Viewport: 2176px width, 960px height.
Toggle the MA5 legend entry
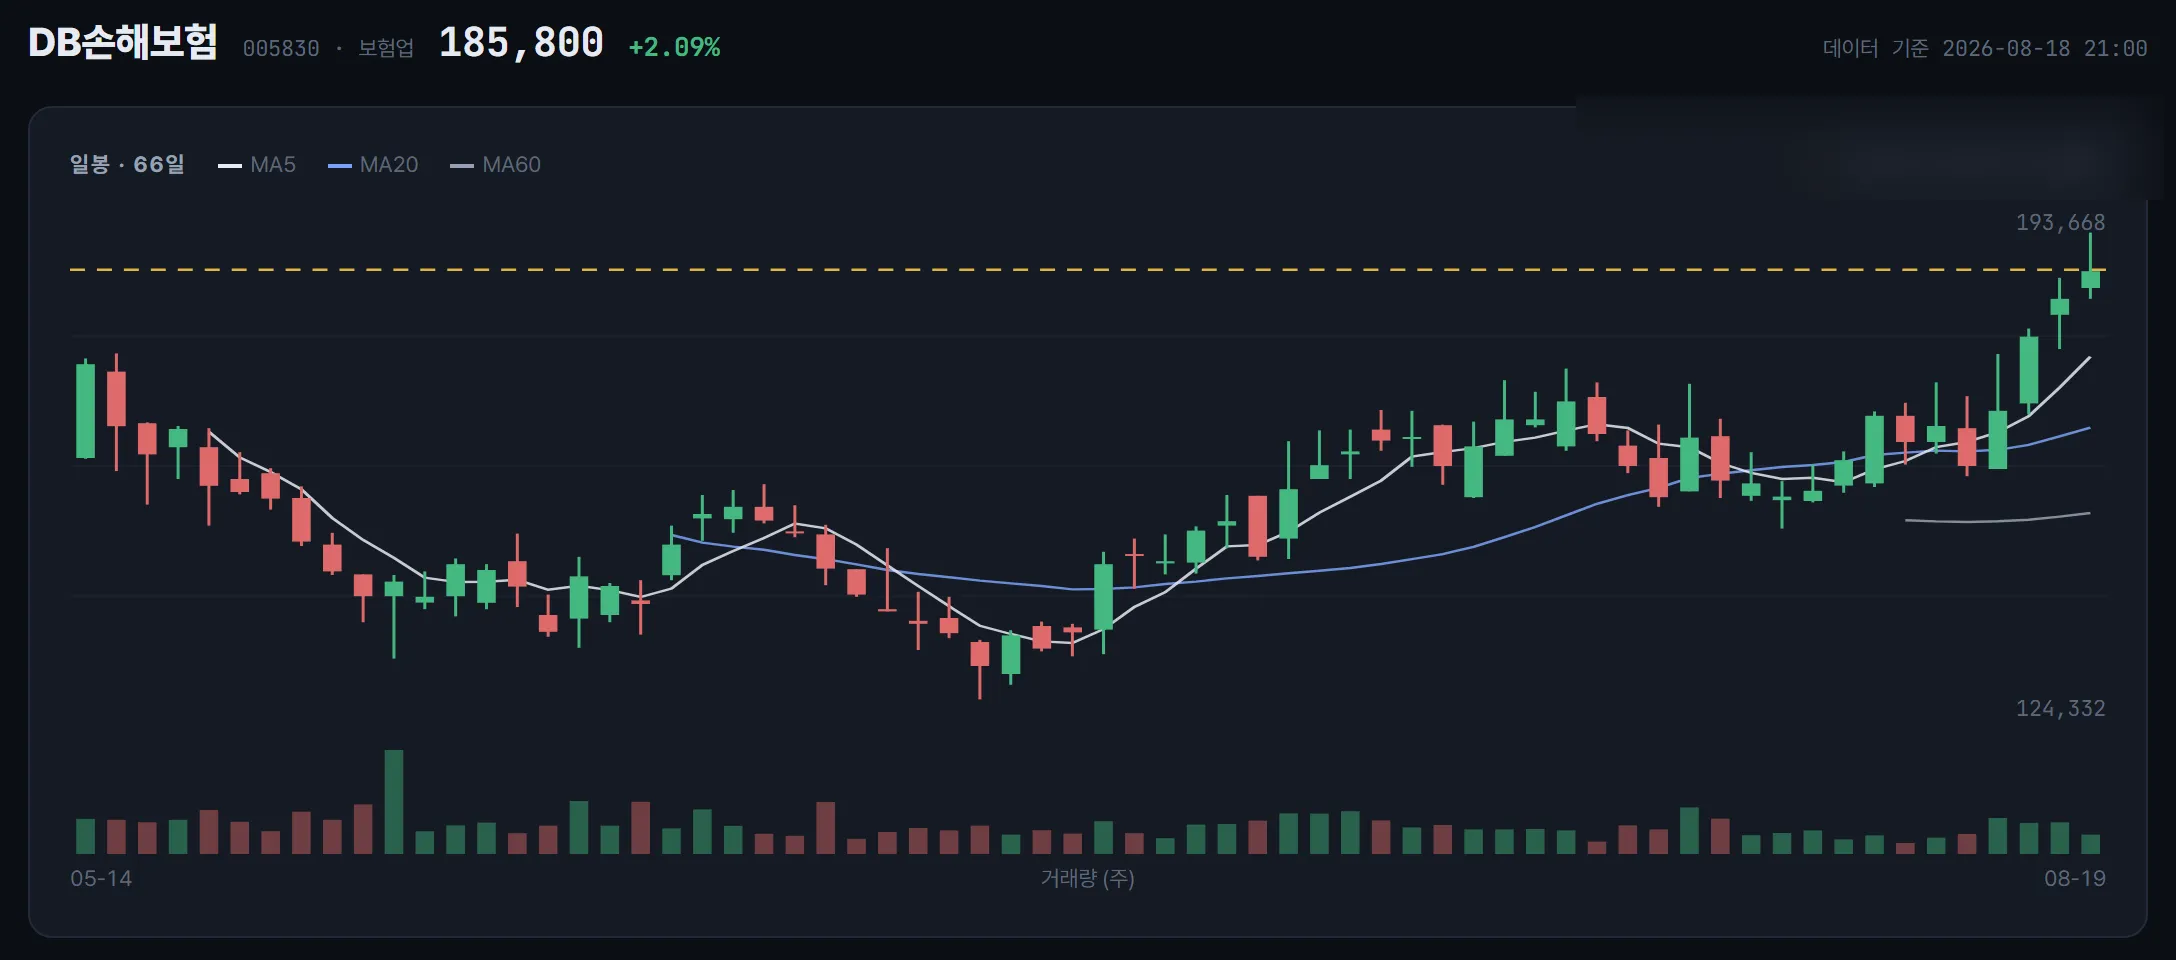pos(257,165)
